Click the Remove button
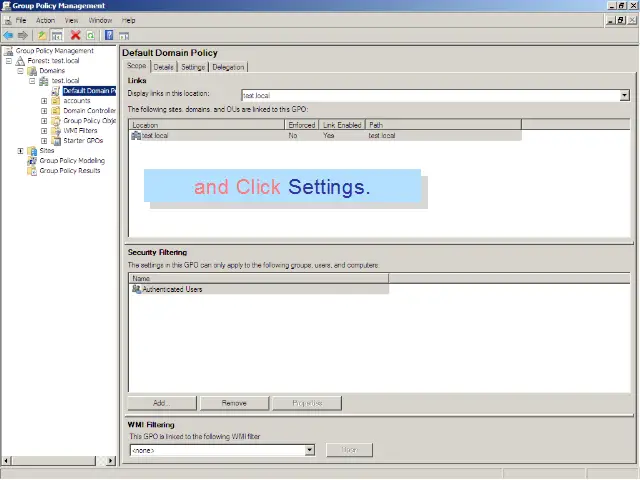Image resolution: width=640 pixels, height=480 pixels. pos(234,403)
